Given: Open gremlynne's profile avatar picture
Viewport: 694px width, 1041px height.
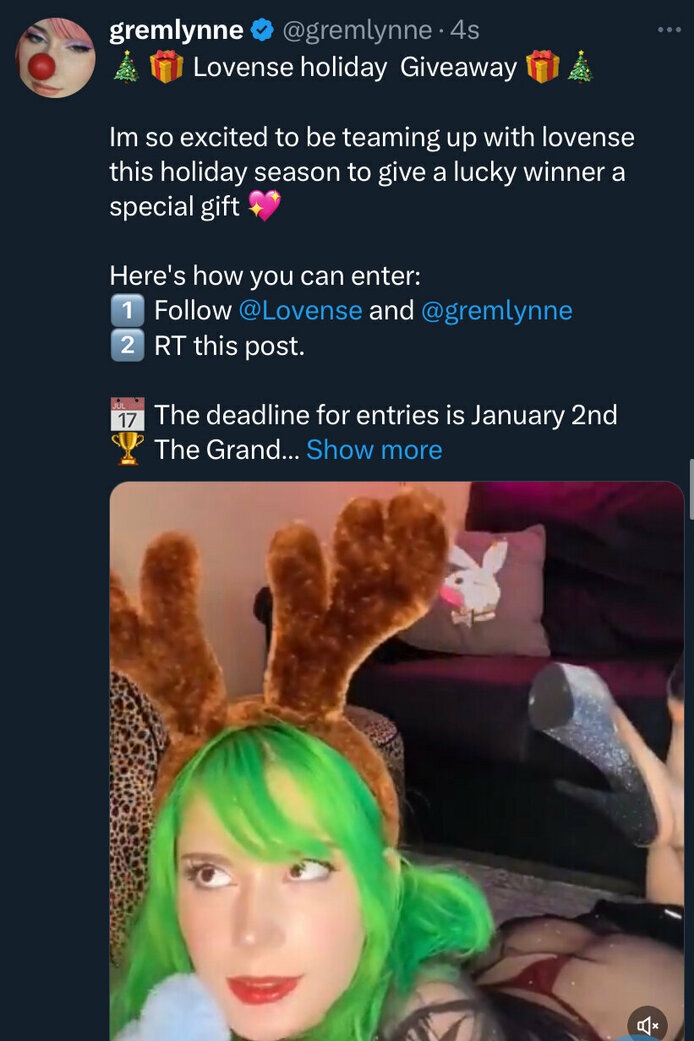Looking at the screenshot, I should (56, 57).
